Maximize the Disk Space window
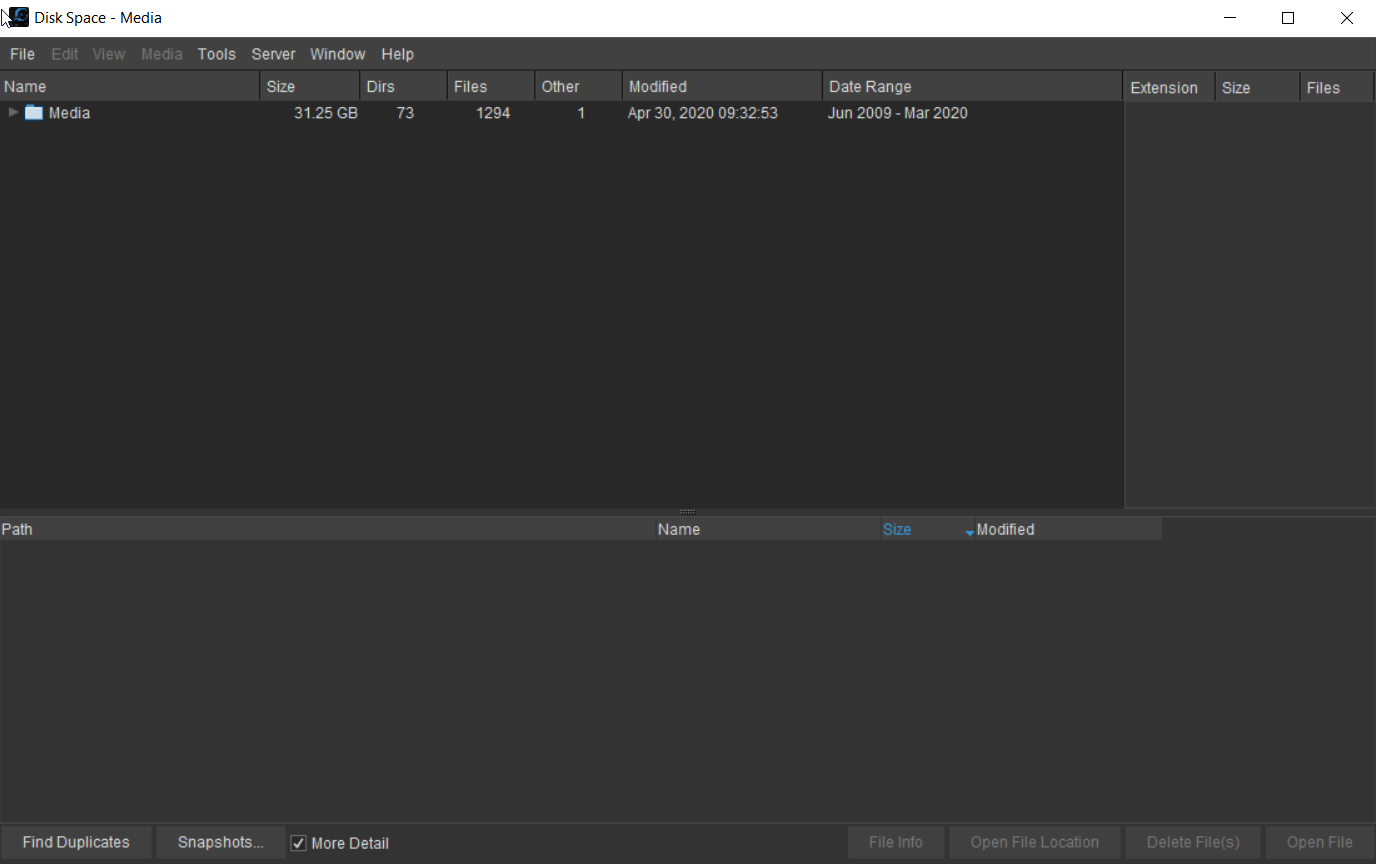 pos(1288,18)
